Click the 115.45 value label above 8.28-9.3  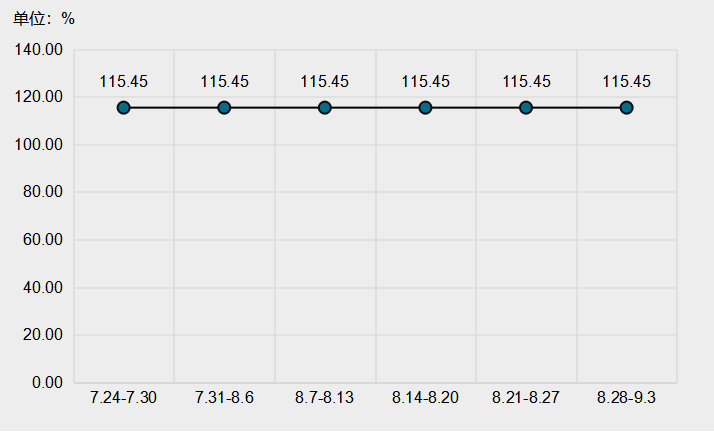pos(627,82)
